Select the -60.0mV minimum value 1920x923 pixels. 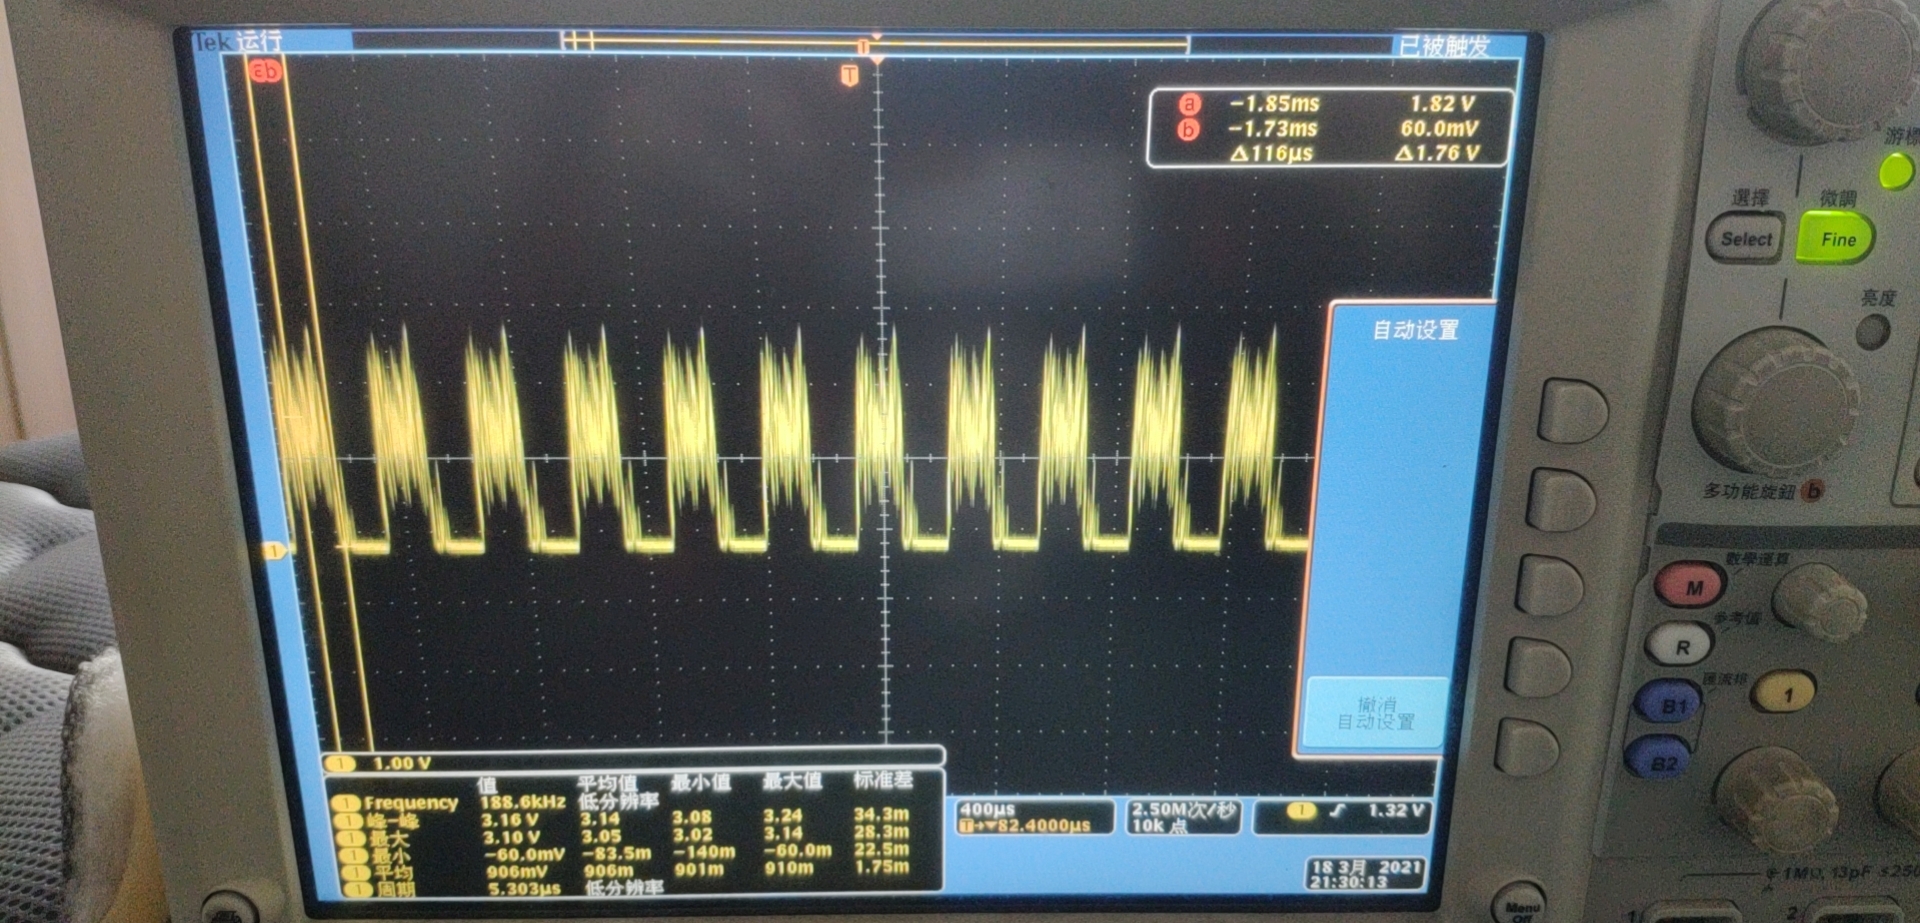(x=525, y=854)
